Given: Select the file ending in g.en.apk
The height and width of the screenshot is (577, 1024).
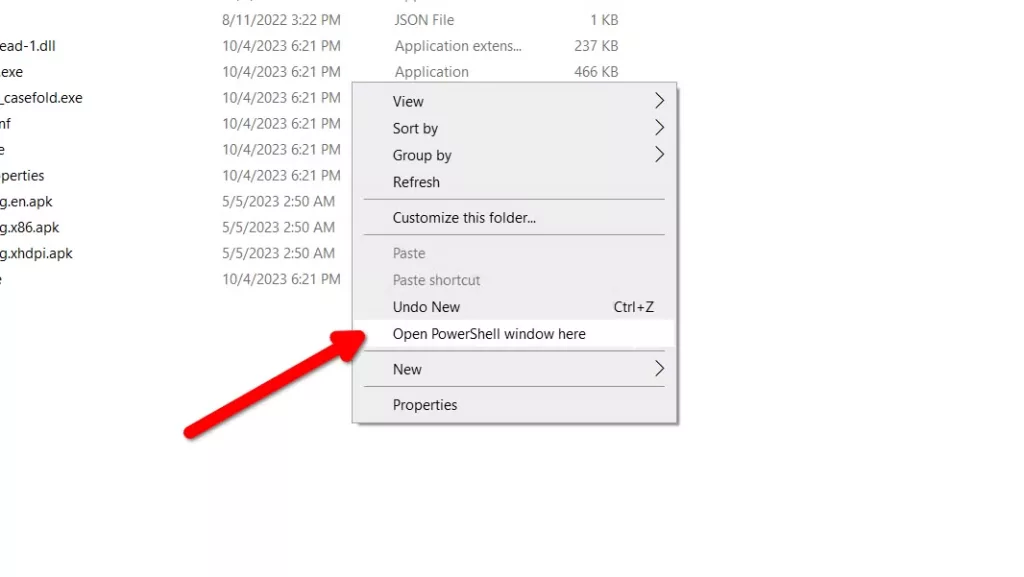Looking at the screenshot, I should click(27, 202).
